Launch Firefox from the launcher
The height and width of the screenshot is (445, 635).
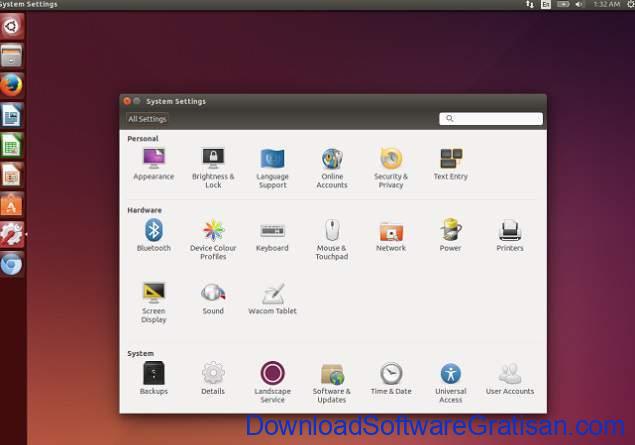coord(12,85)
